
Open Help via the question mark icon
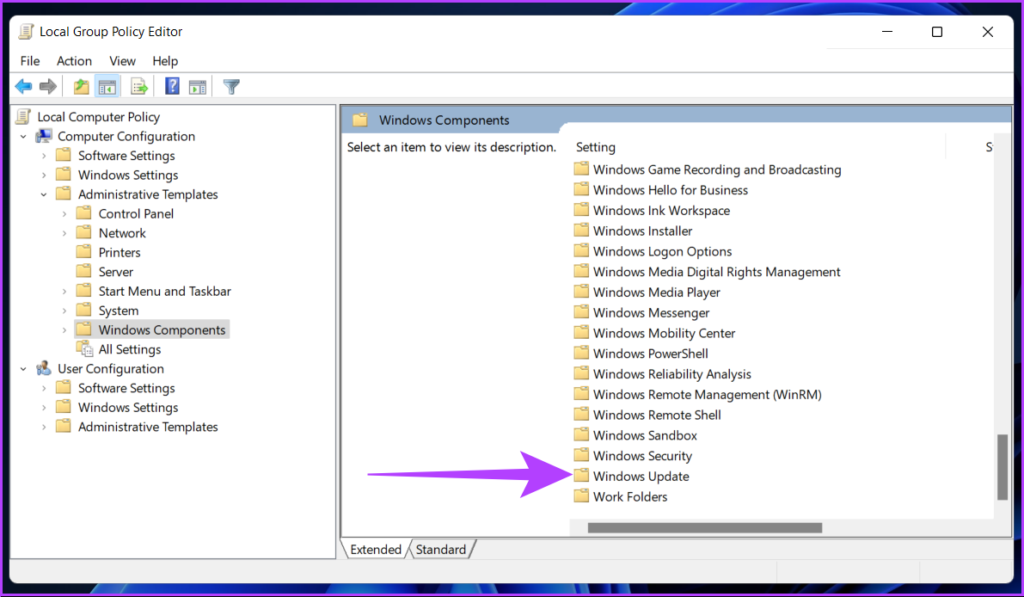pos(172,87)
